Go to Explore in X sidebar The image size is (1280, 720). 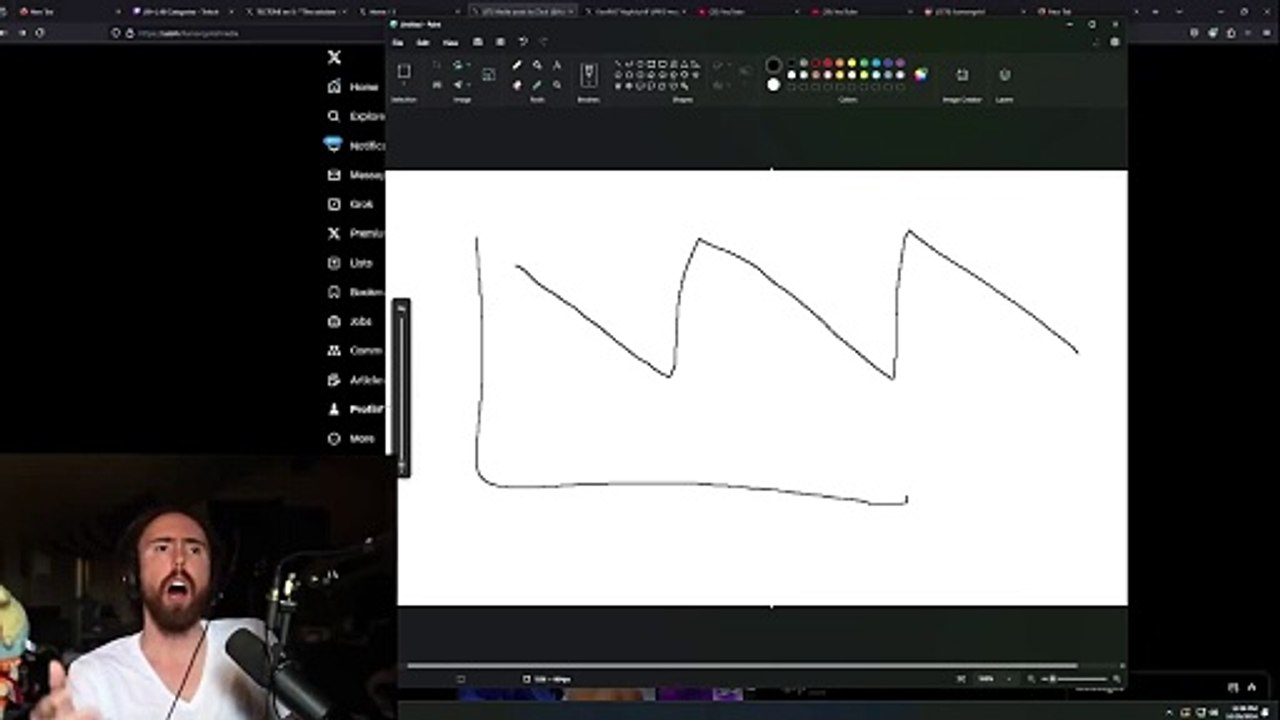coord(356,116)
